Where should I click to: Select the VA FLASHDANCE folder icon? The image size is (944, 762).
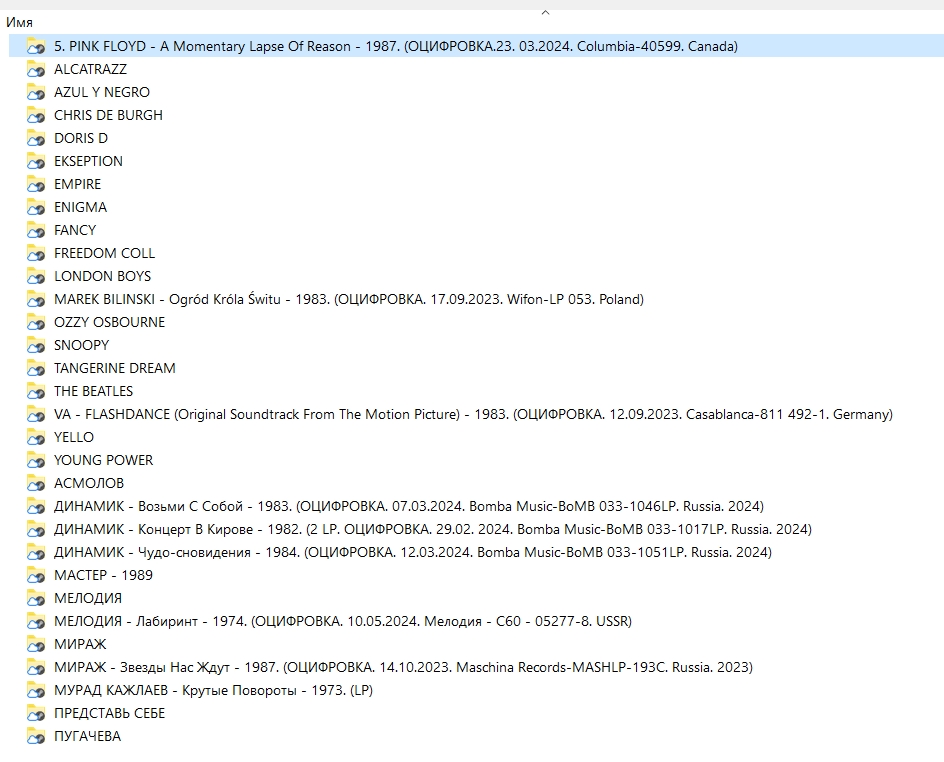point(36,414)
